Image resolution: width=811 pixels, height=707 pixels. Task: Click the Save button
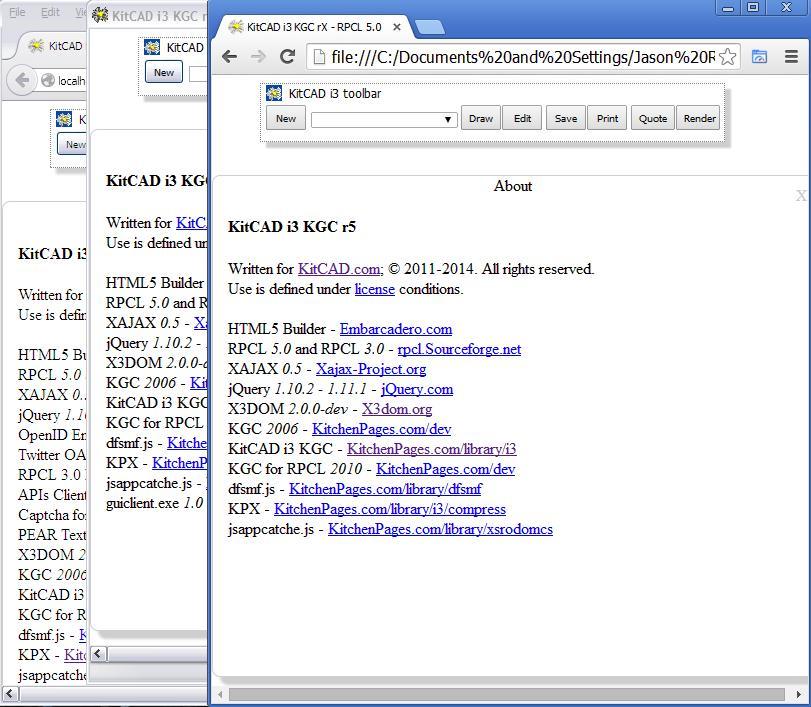[566, 118]
